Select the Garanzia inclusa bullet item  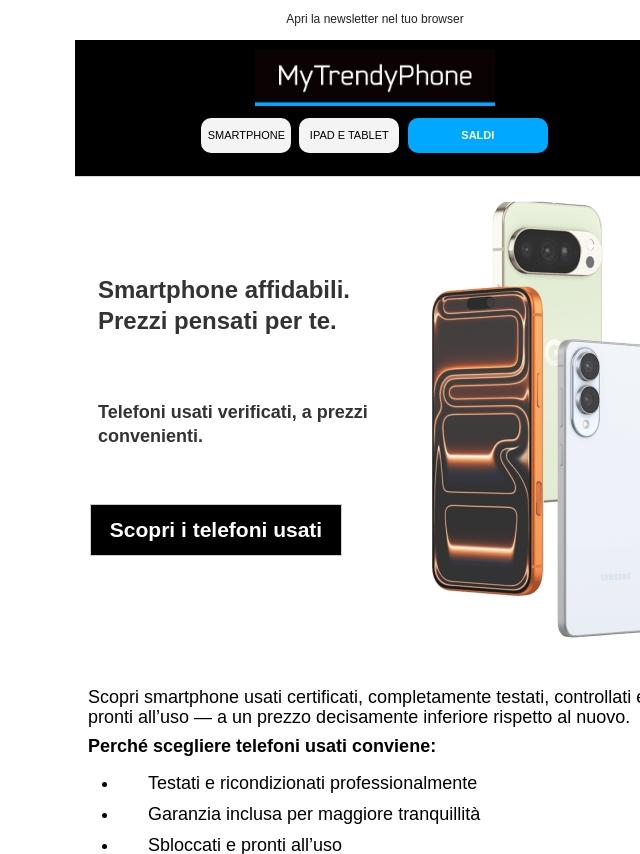[x=314, y=814]
